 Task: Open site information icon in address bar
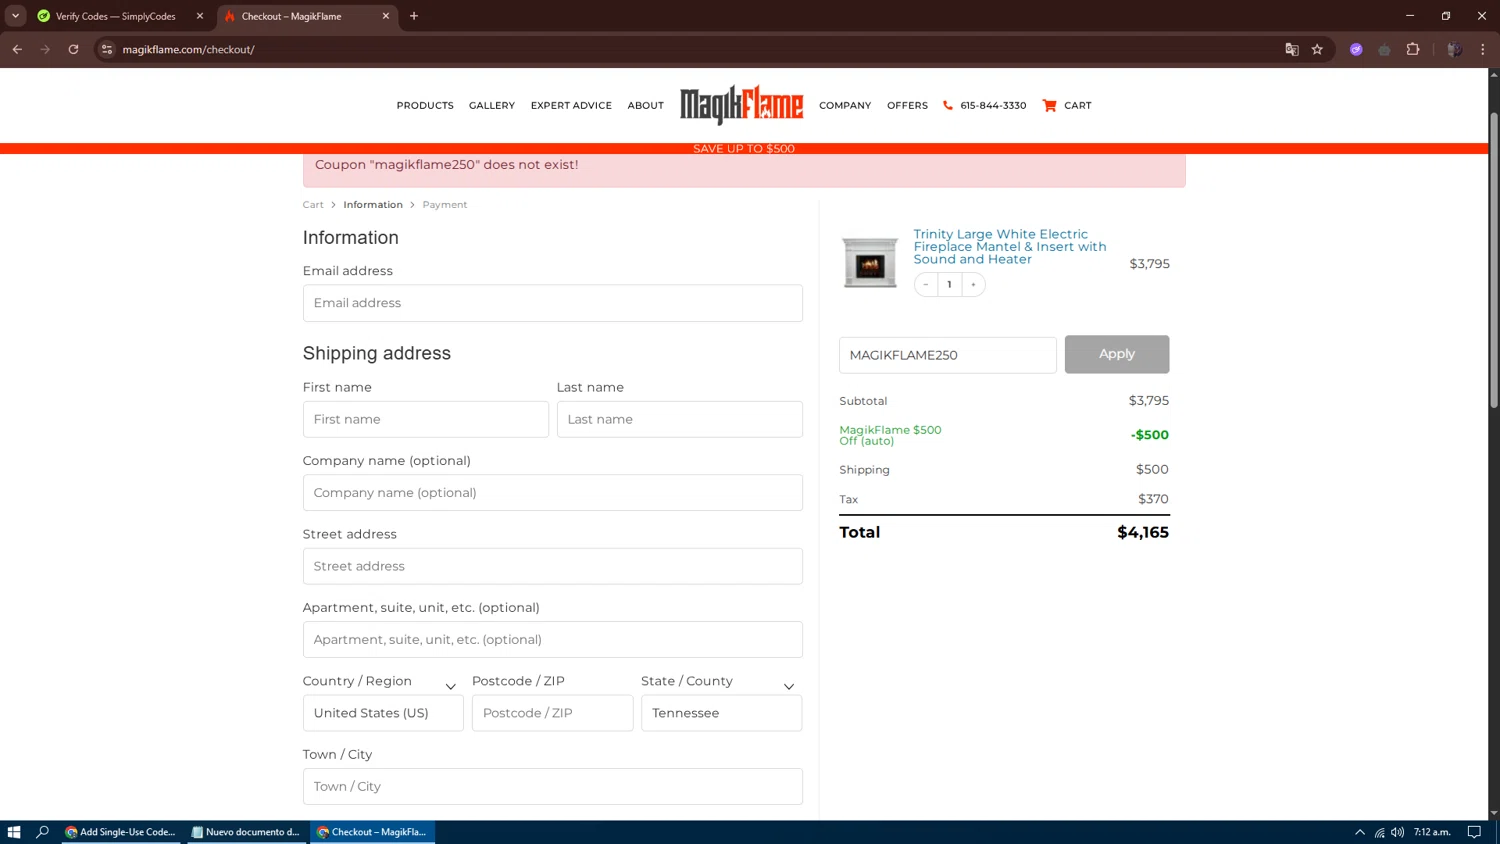(x=107, y=49)
